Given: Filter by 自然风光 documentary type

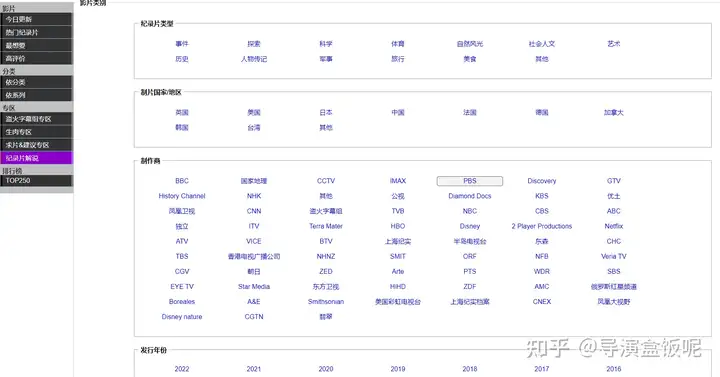Looking at the screenshot, I should pos(470,44).
